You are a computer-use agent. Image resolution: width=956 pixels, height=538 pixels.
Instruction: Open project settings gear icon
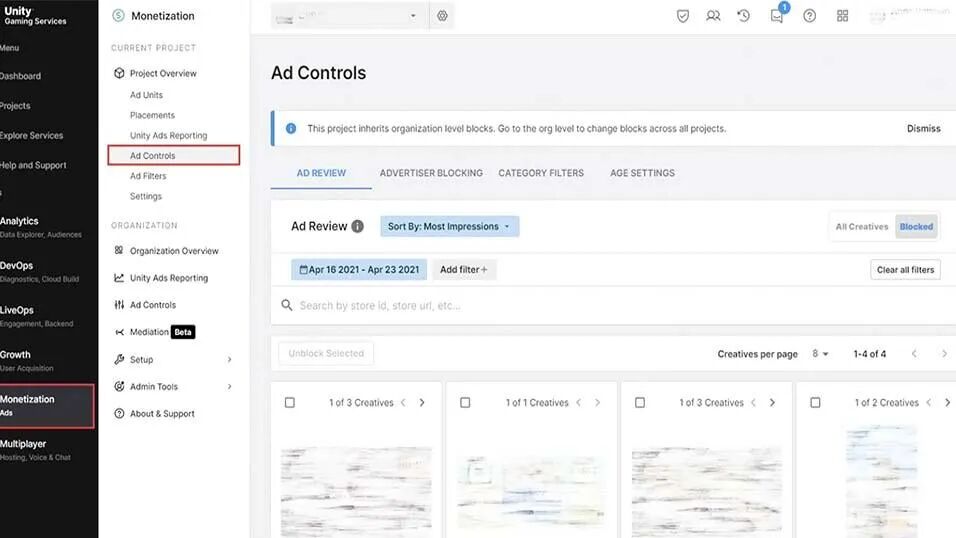click(x=442, y=16)
